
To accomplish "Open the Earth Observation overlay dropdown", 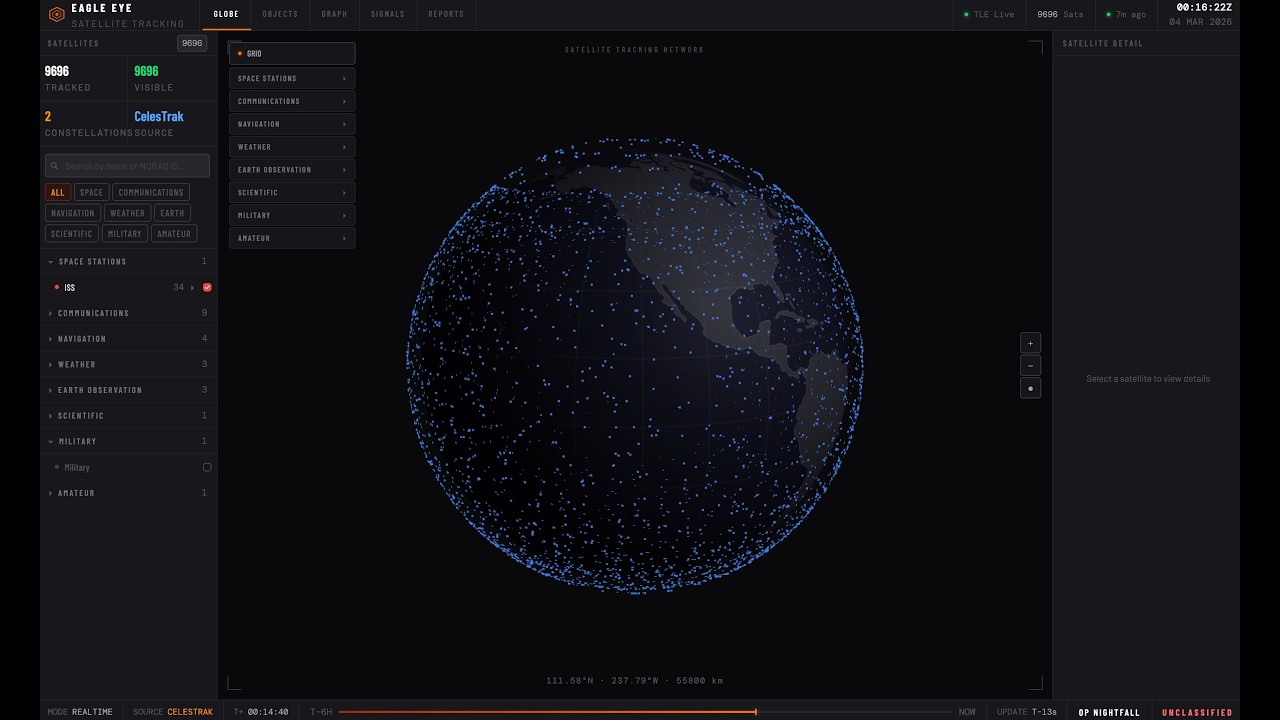I will pyautogui.click(x=292, y=170).
